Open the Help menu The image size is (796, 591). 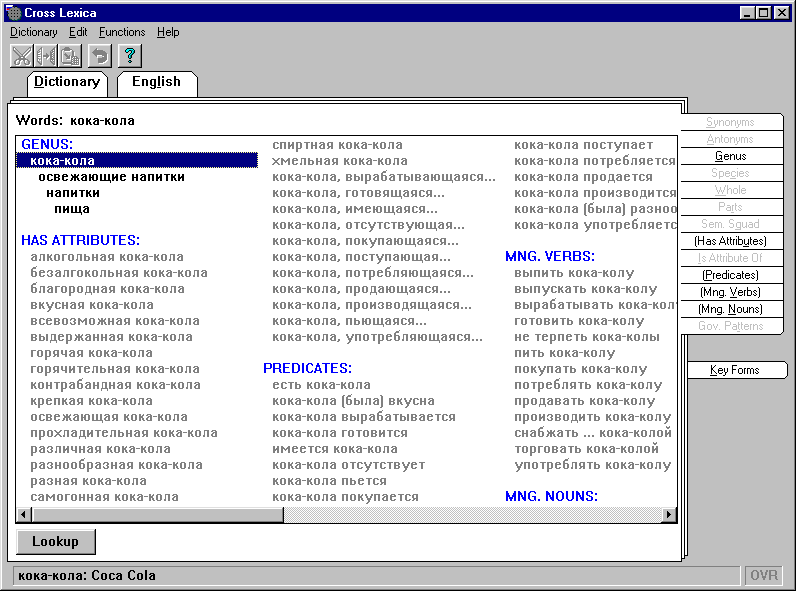[x=168, y=32]
